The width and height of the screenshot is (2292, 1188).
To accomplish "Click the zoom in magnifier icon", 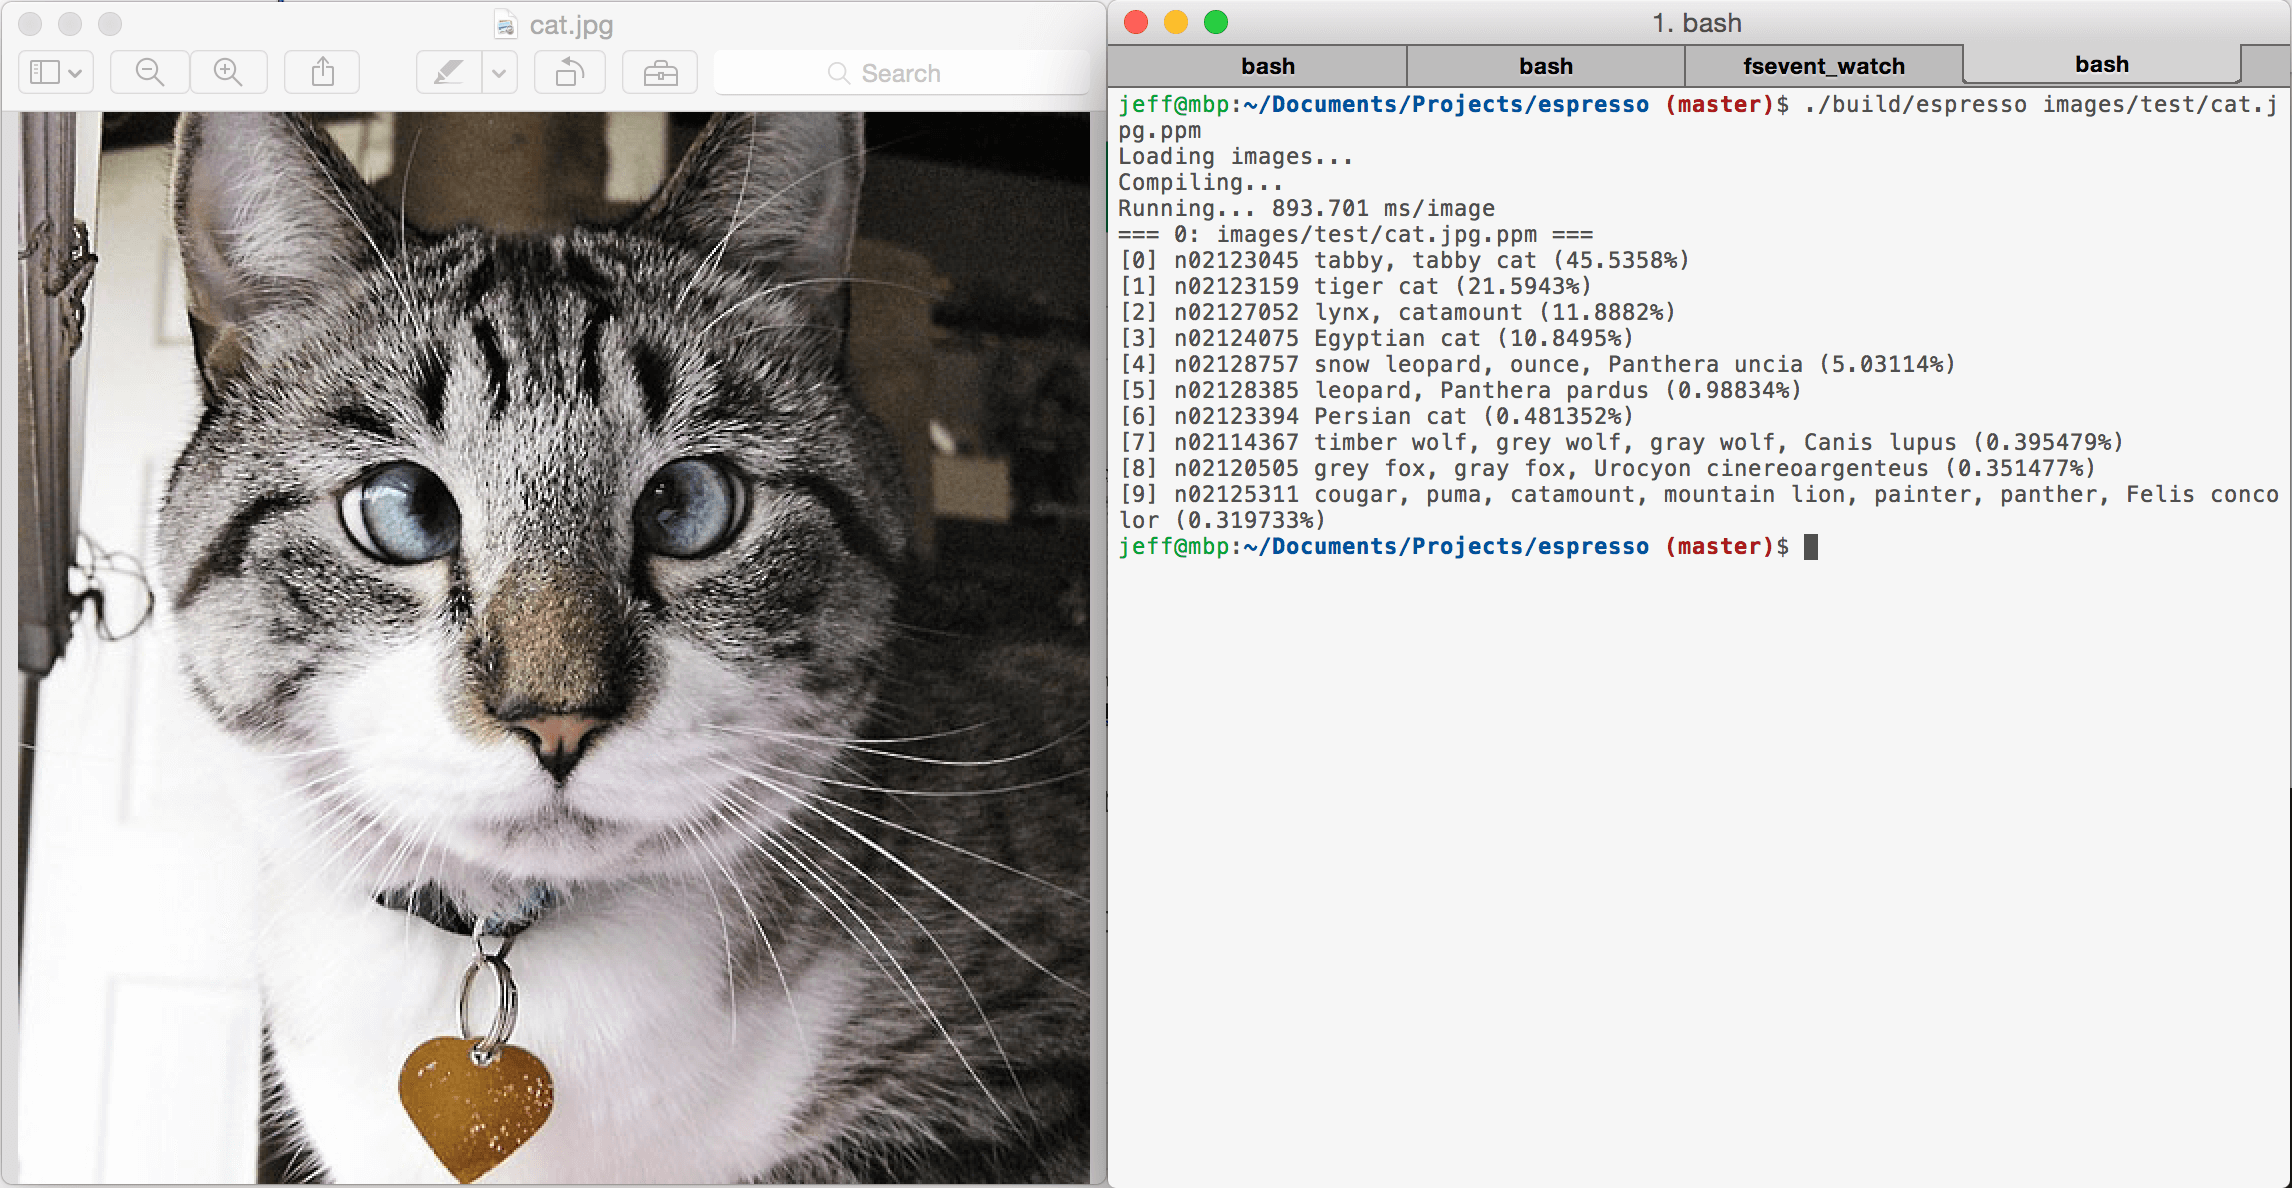I will pyautogui.click(x=228, y=72).
